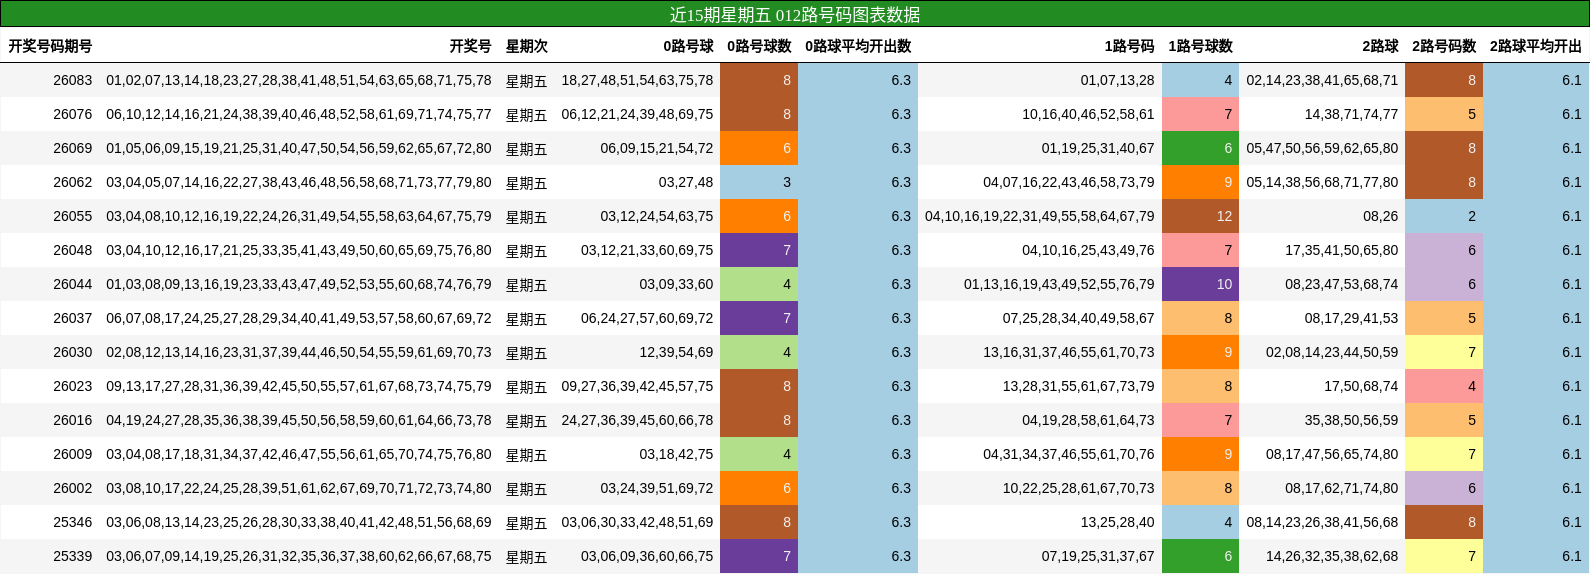Click light blue count 3 in row 26062

point(759,182)
